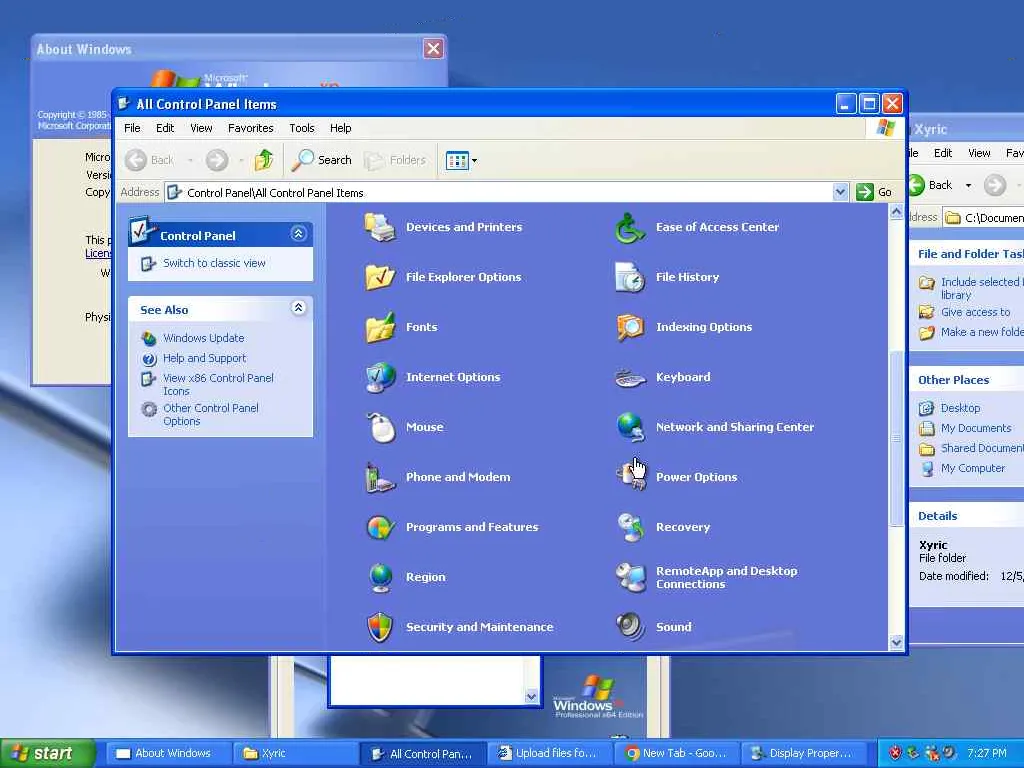Open the Fonts folder icon
The width and height of the screenshot is (1024, 768).
(x=380, y=327)
